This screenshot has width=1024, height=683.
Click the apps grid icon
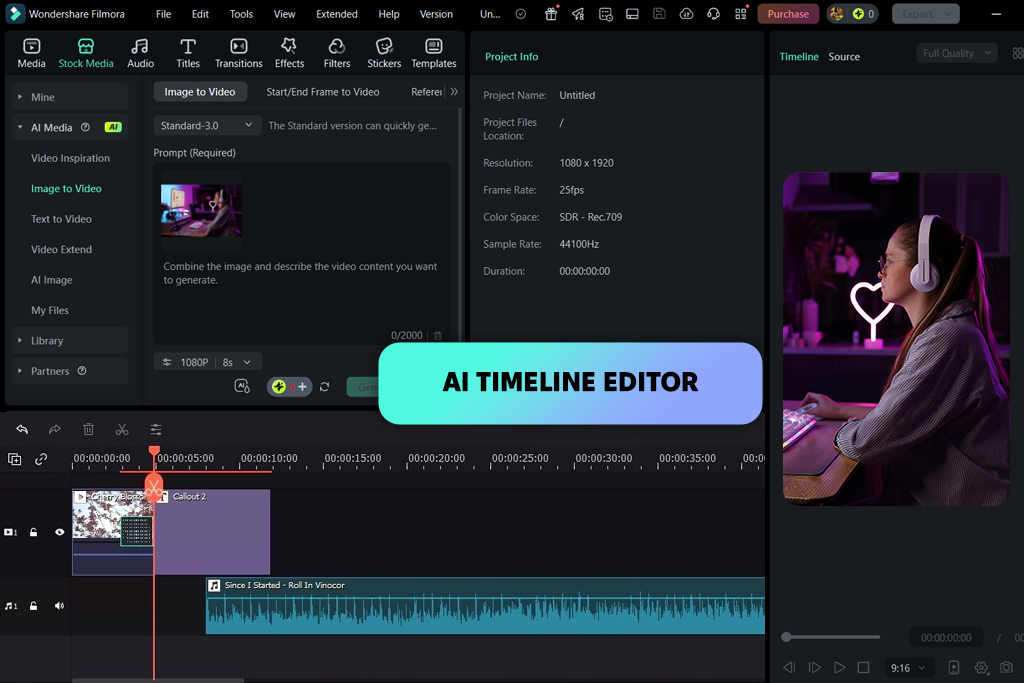741,14
